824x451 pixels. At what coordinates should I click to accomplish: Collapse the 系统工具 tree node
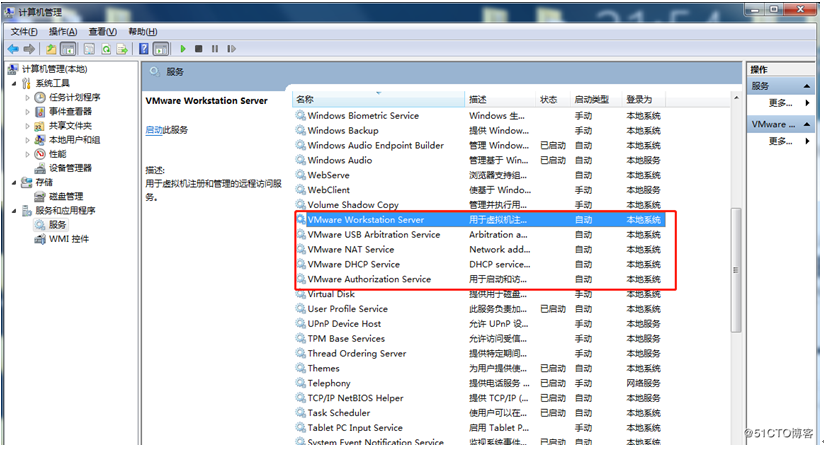pos(14,84)
